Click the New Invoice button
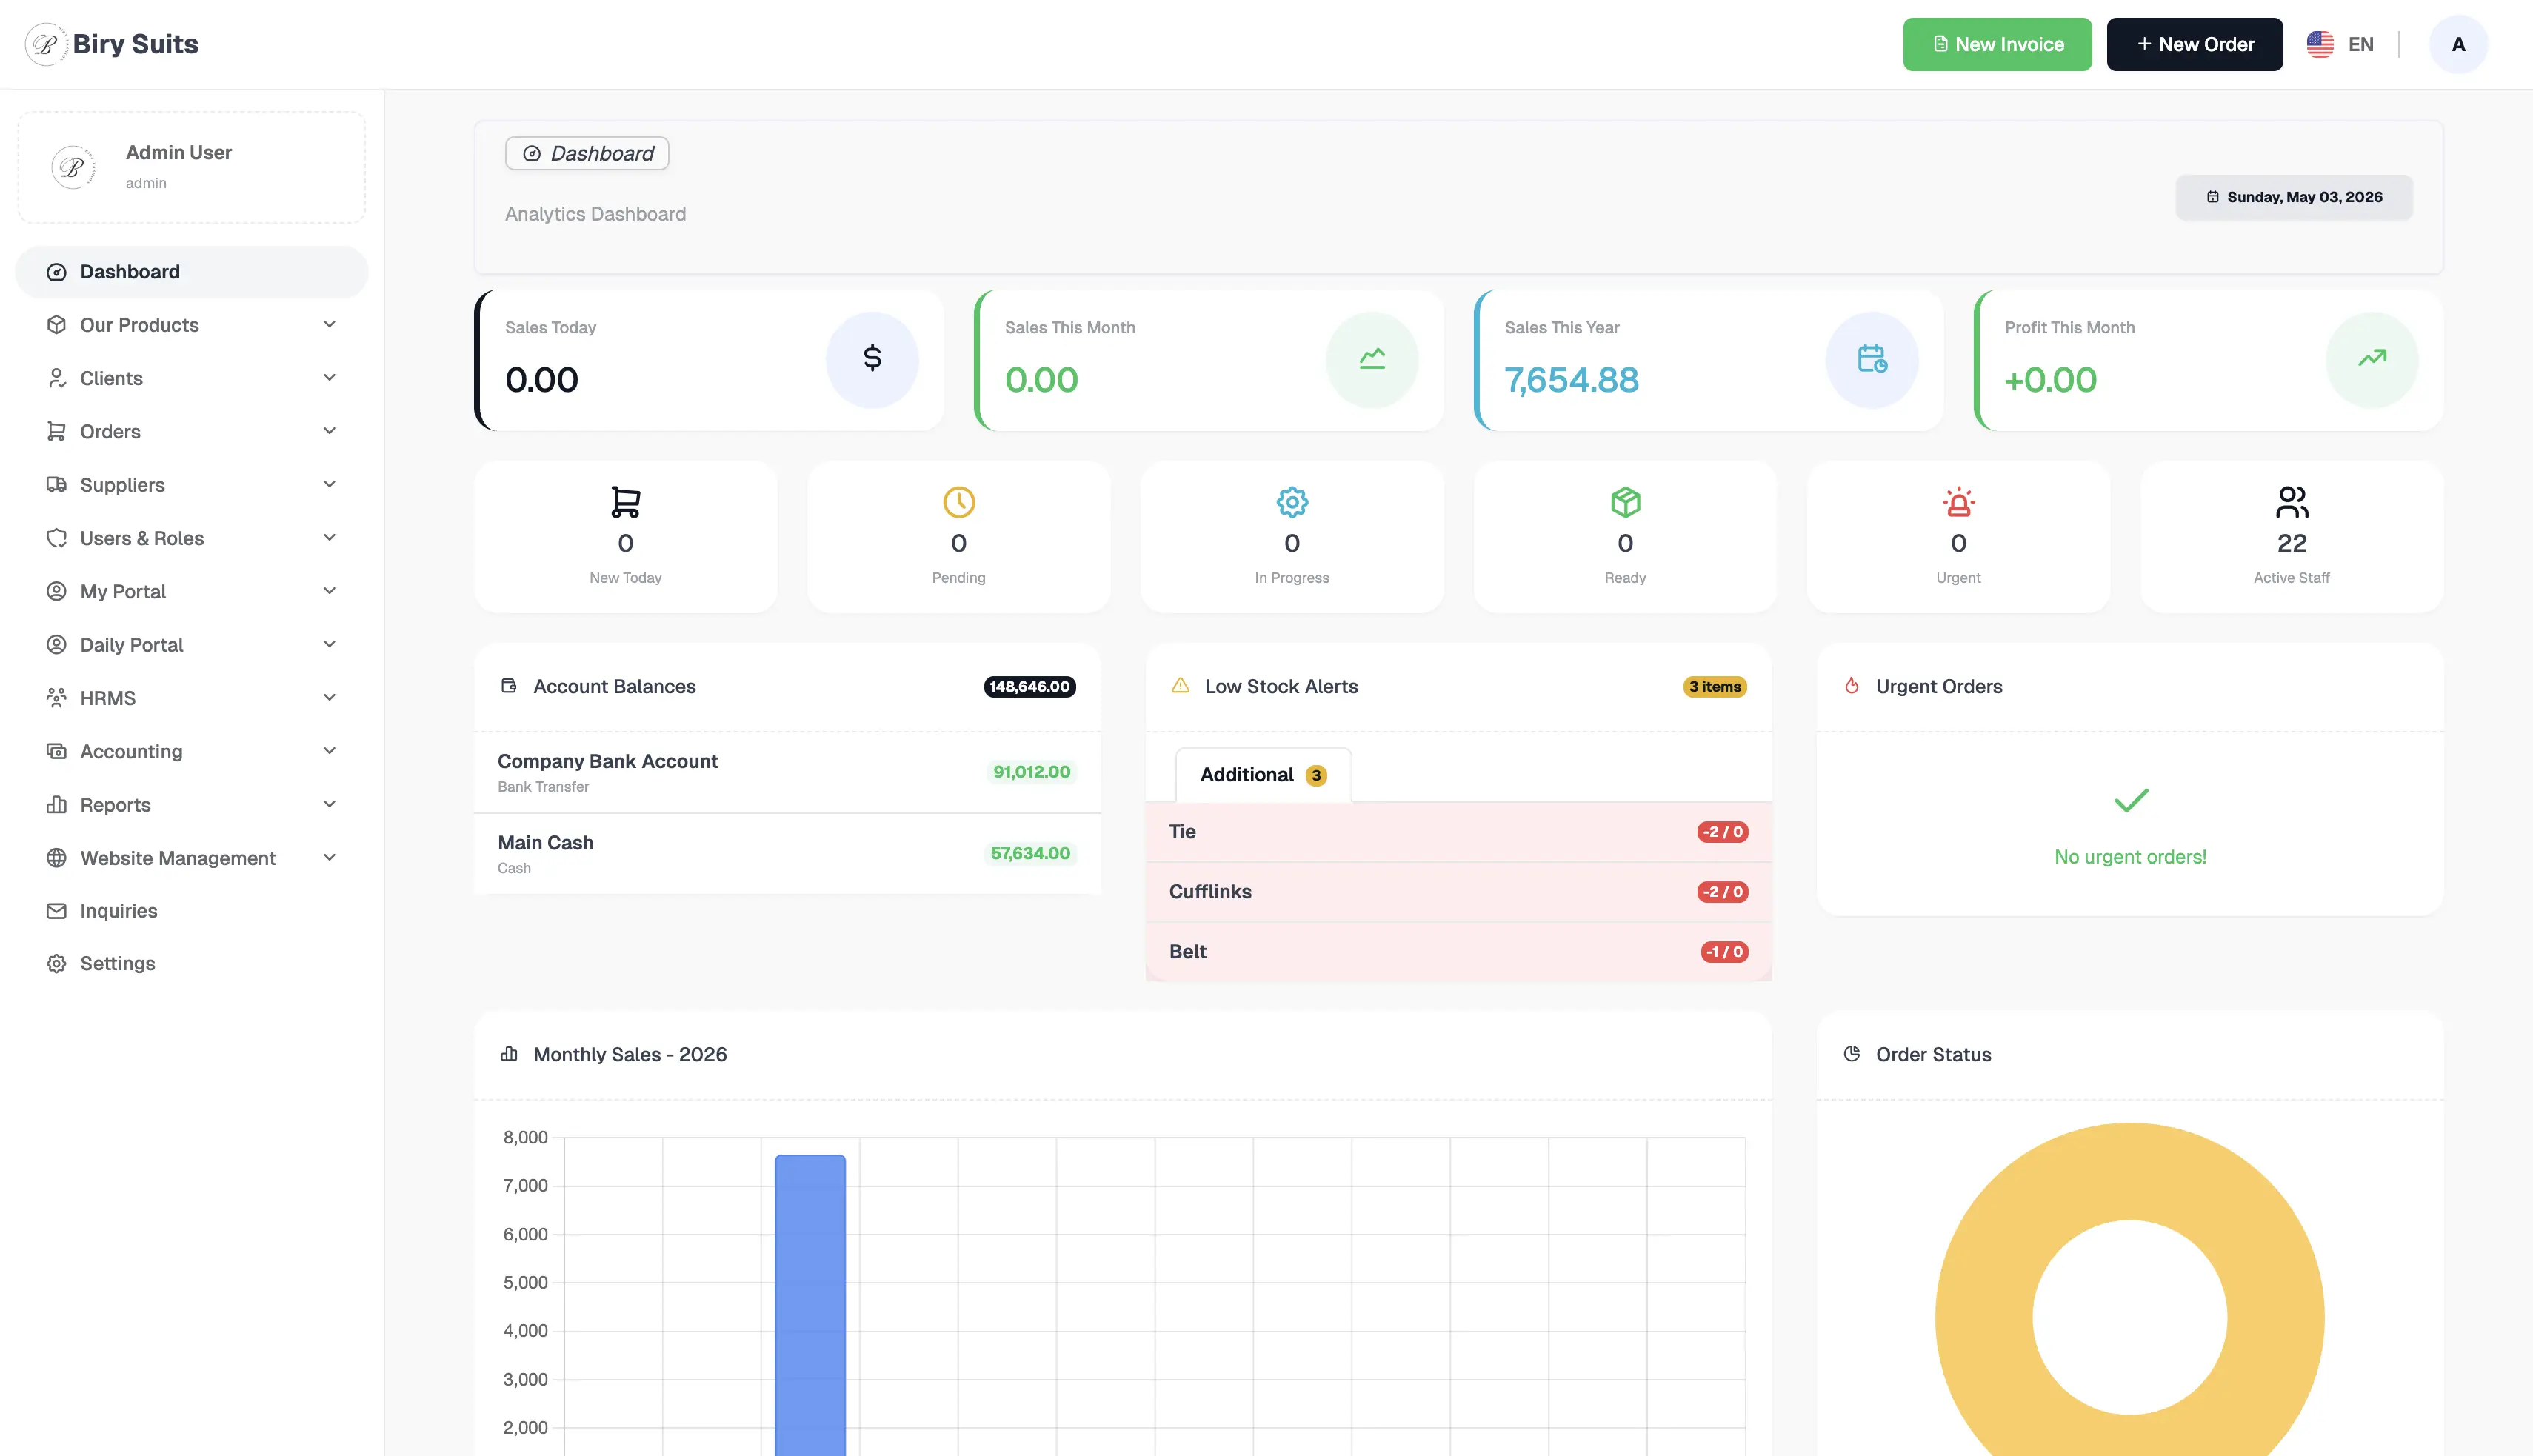 [x=1997, y=44]
